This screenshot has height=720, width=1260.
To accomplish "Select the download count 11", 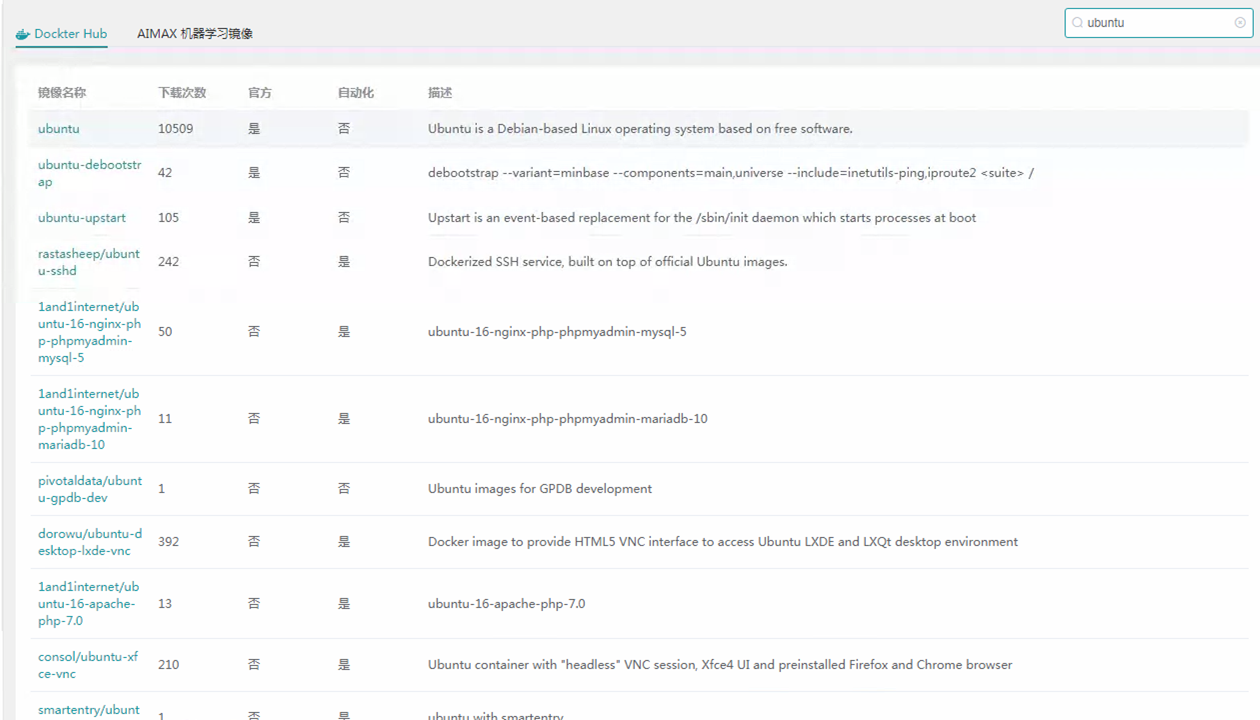I will [165, 419].
